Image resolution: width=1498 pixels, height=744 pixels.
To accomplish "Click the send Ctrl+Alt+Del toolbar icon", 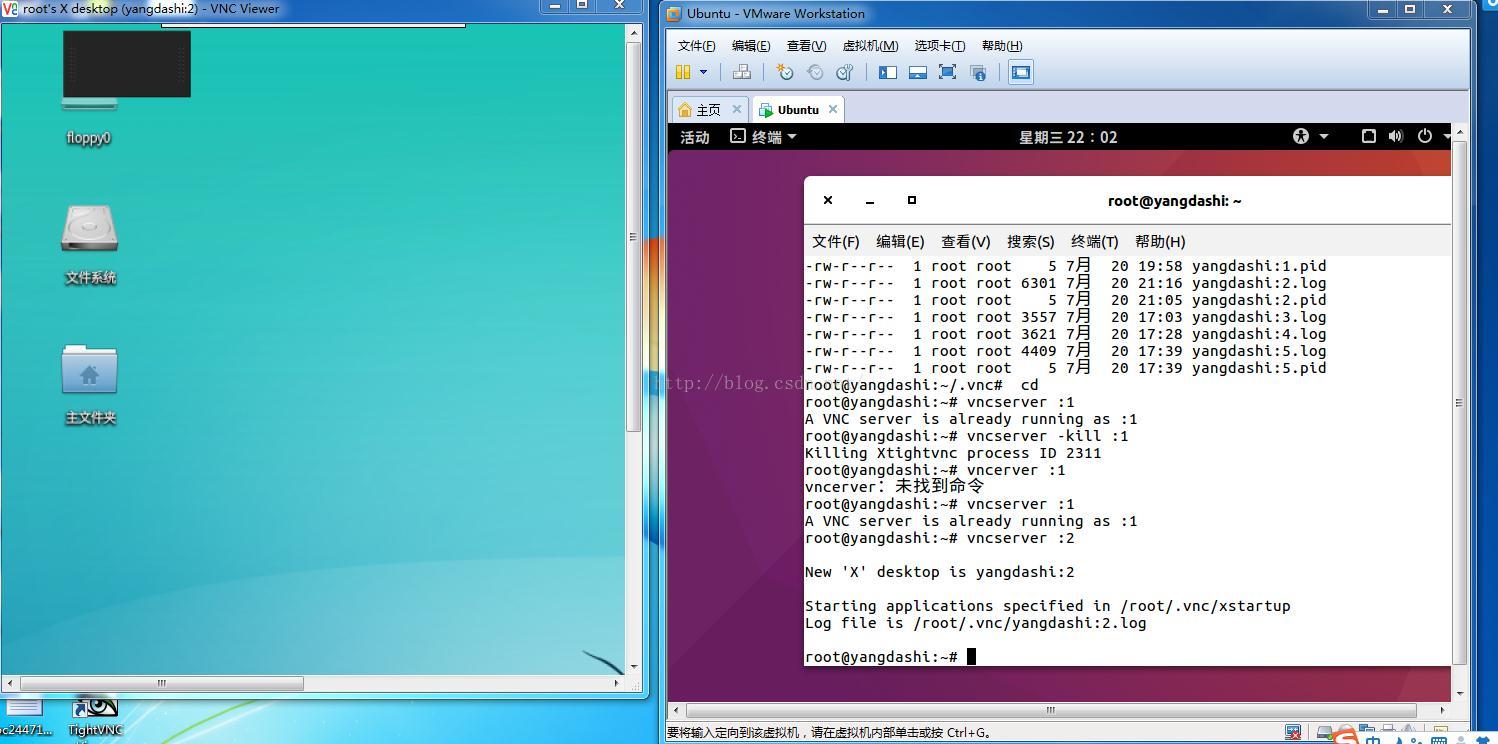I will [x=741, y=72].
